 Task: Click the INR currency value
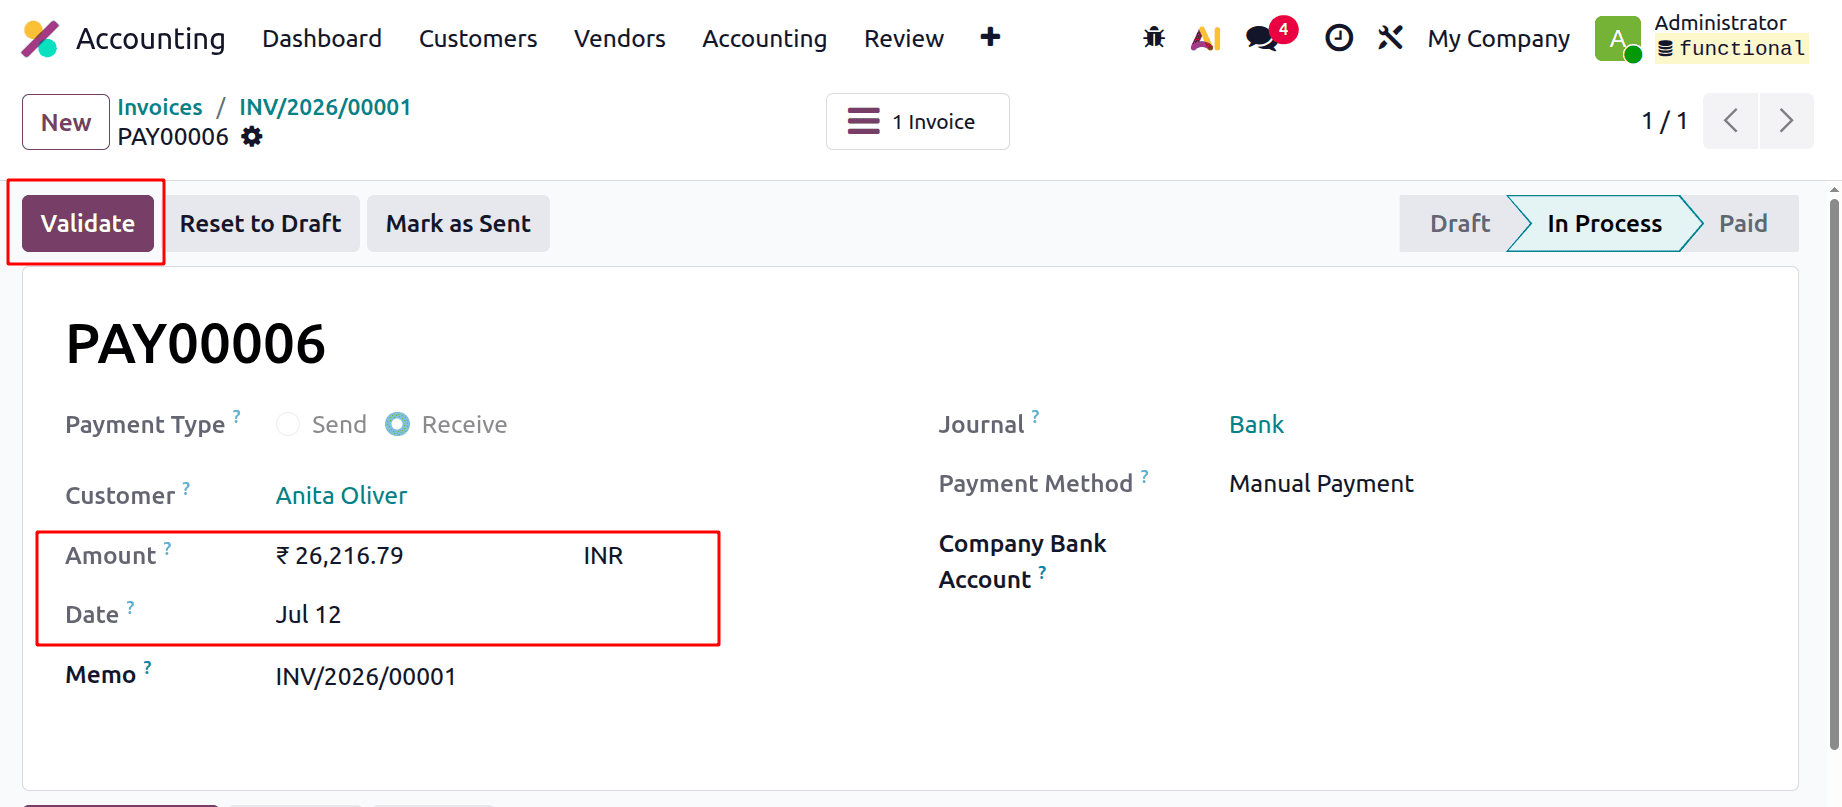point(603,555)
